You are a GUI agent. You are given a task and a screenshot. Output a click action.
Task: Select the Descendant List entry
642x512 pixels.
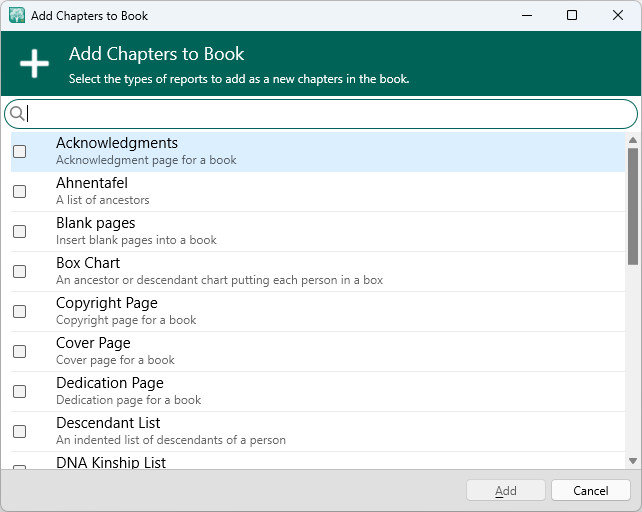click(x=300, y=431)
